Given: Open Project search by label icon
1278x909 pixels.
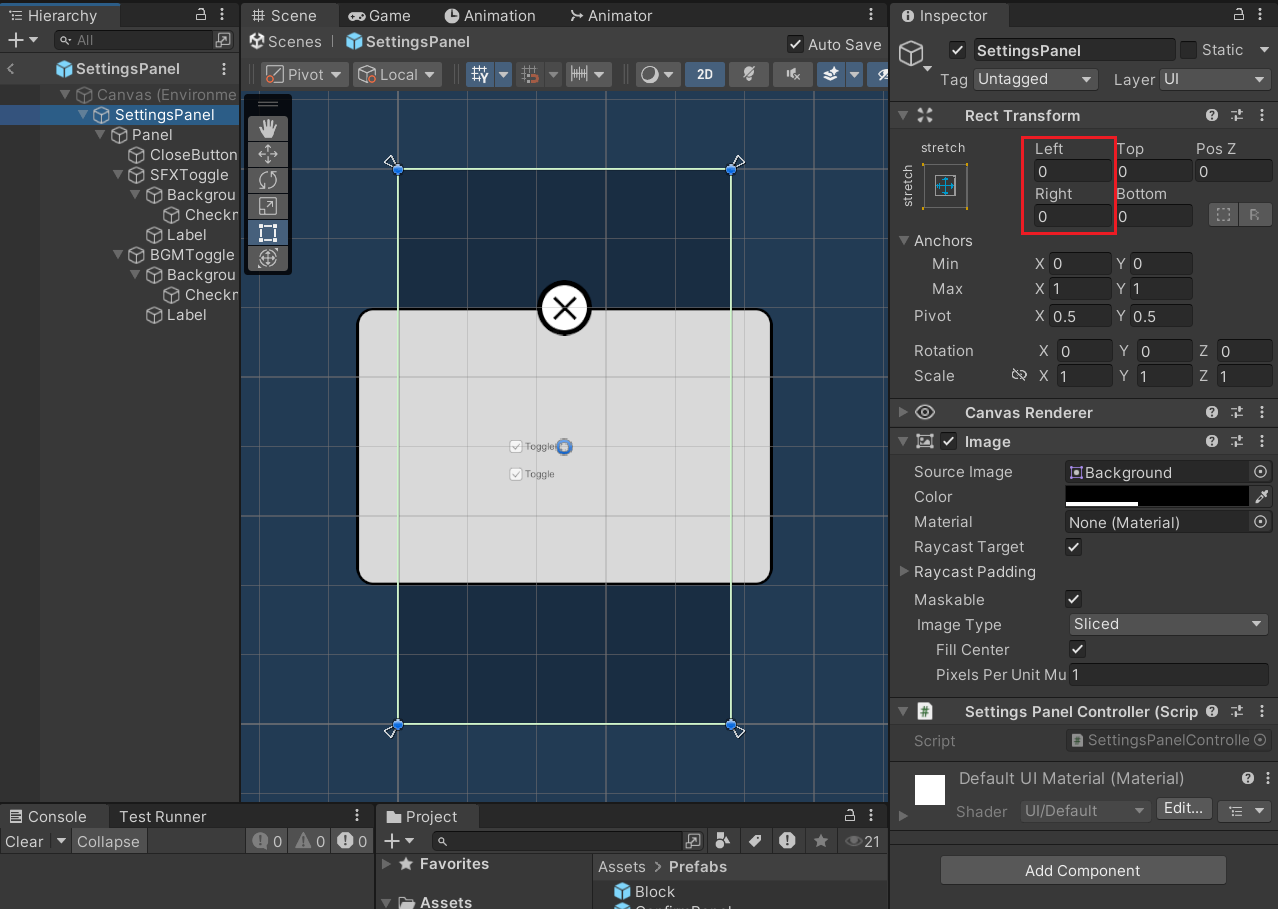Looking at the screenshot, I should (755, 841).
